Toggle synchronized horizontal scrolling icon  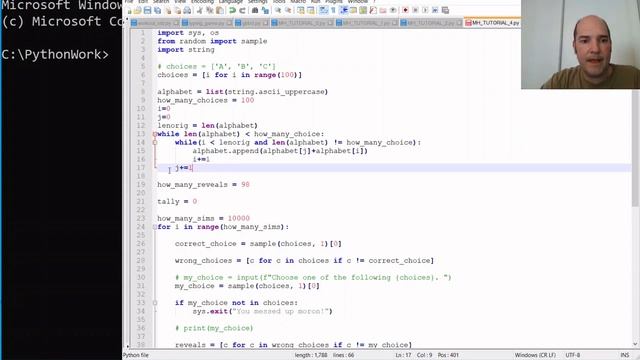tap(311, 10)
